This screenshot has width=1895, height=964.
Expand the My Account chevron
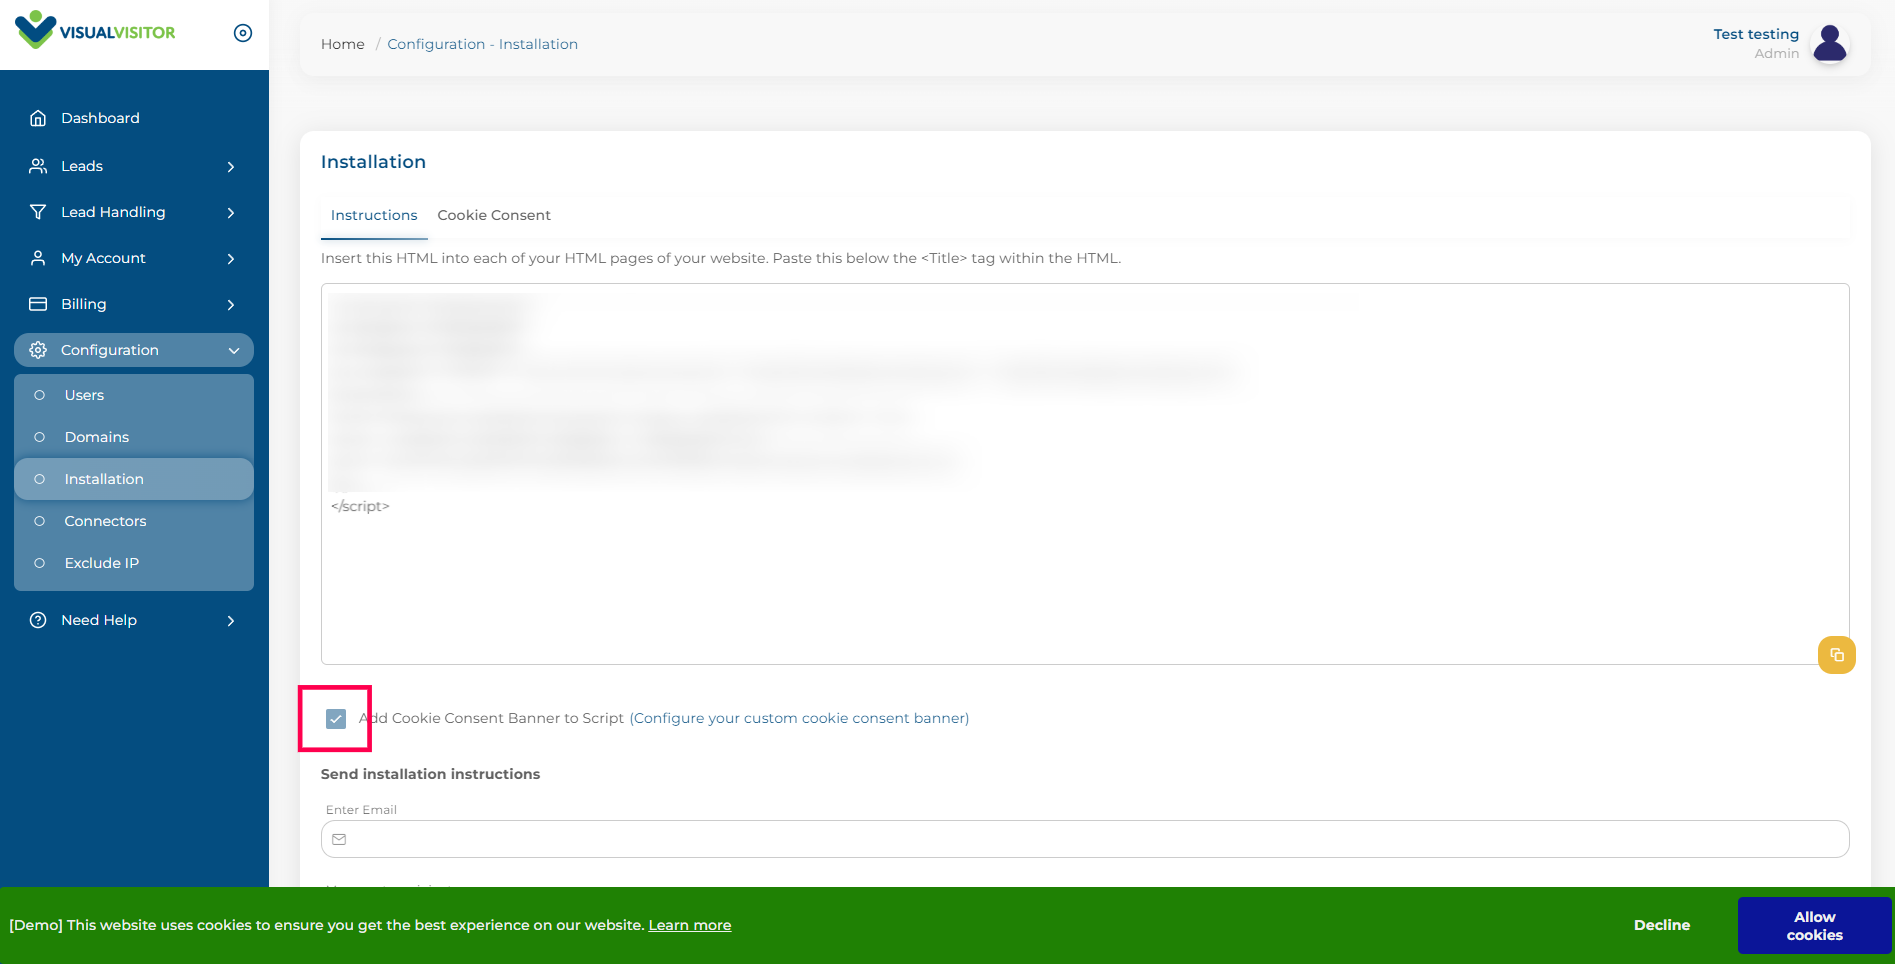pyautogui.click(x=231, y=259)
